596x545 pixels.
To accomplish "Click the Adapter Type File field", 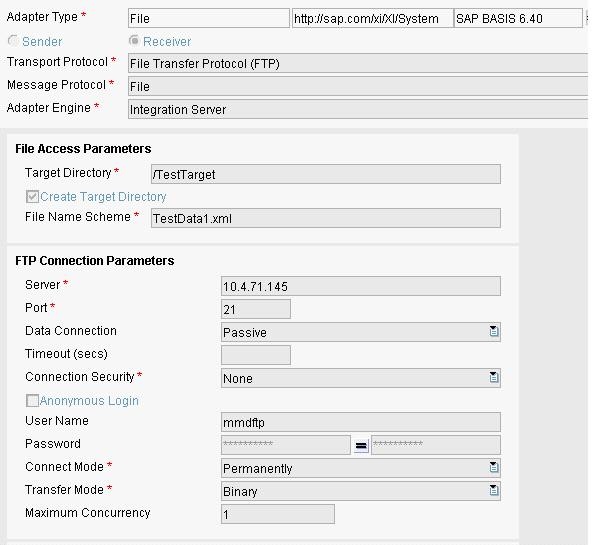I will coord(209,18).
